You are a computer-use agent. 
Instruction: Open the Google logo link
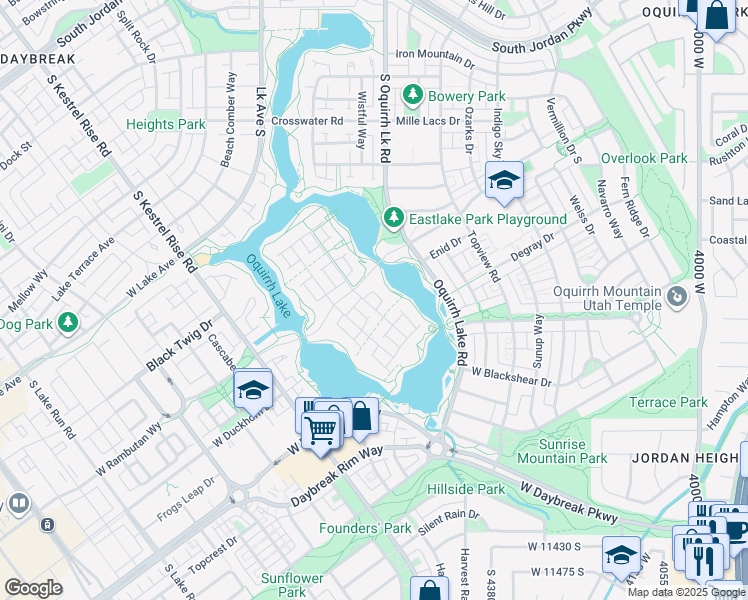tap(33, 588)
